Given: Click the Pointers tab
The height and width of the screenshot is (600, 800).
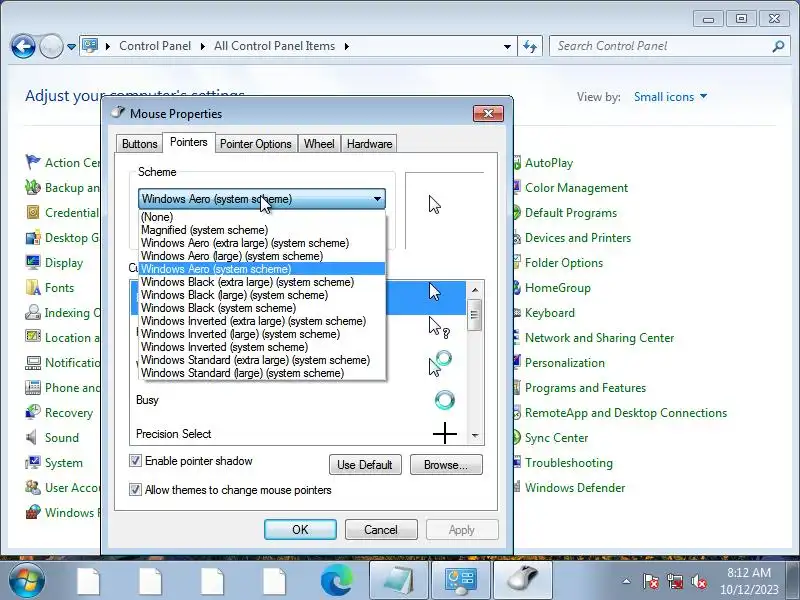Looking at the screenshot, I should click(189, 142).
